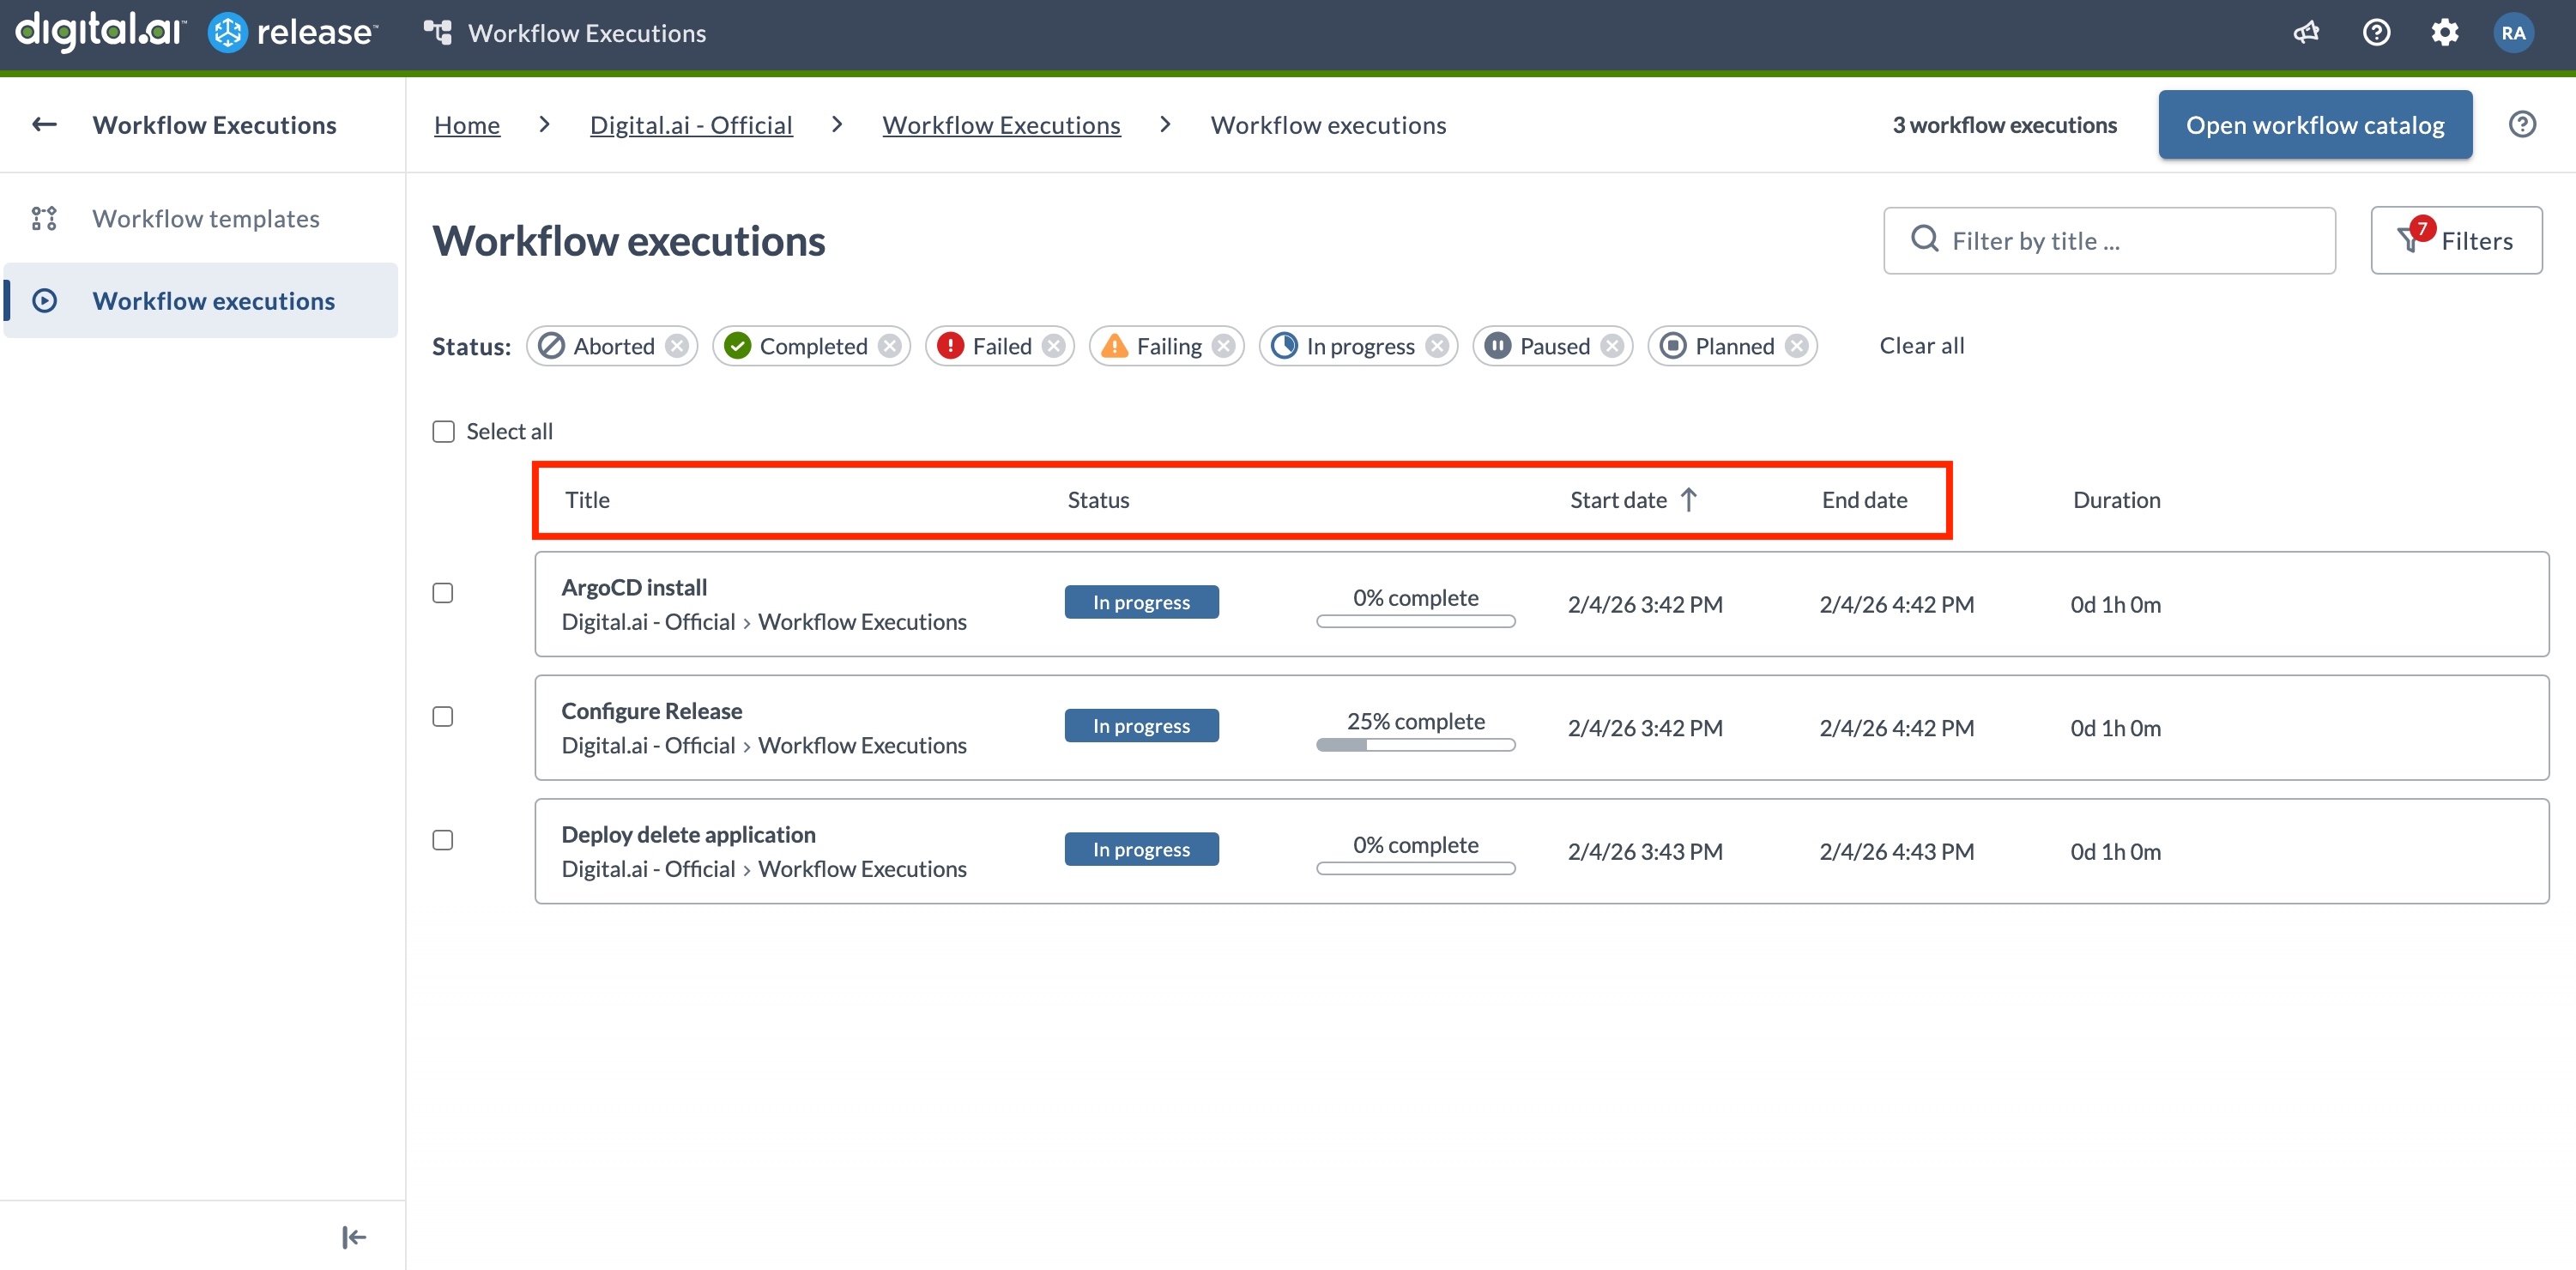Viewport: 2576px width, 1270px height.
Task: Click the Workflow Executions icon in top navigation
Action: (436, 31)
